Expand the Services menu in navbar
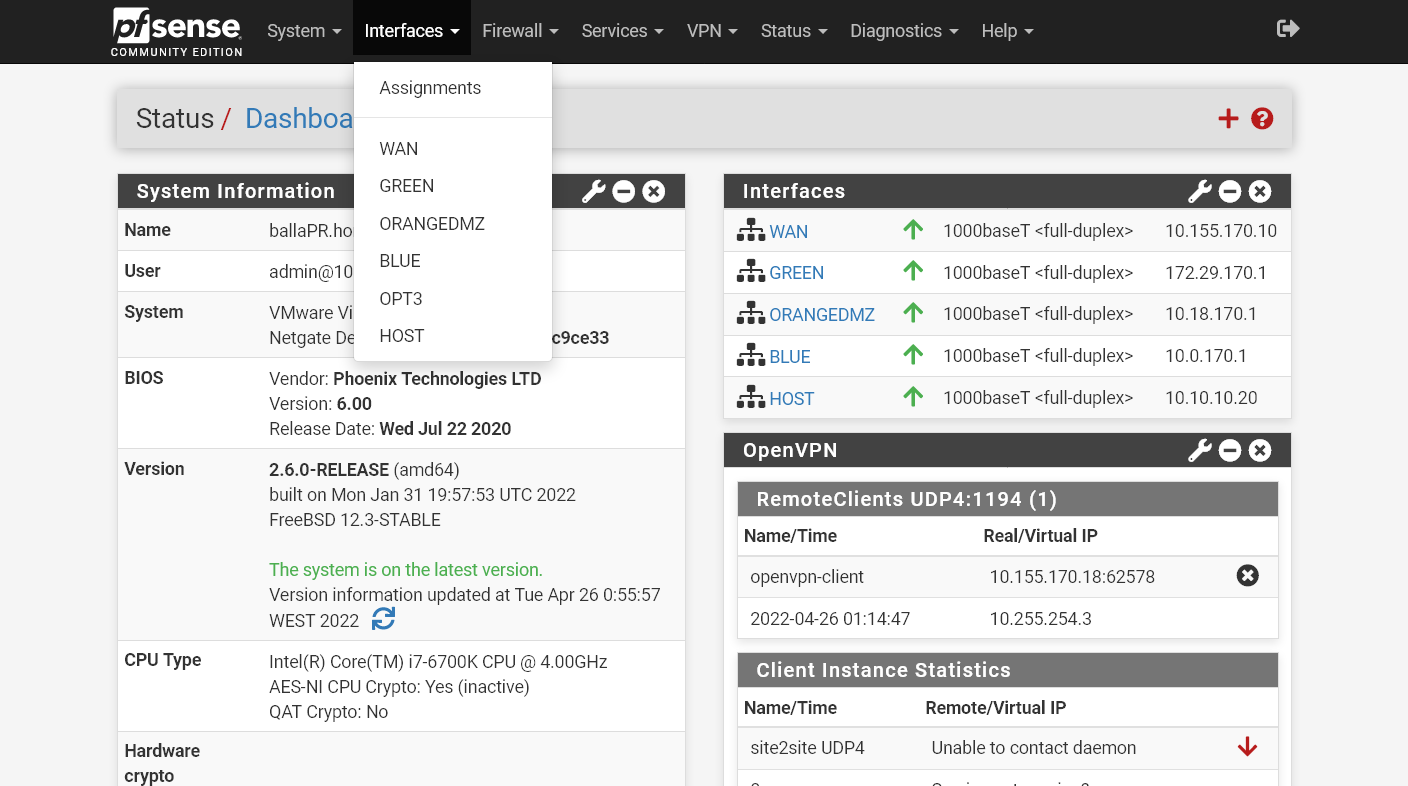This screenshot has height=786, width=1408. [x=622, y=31]
